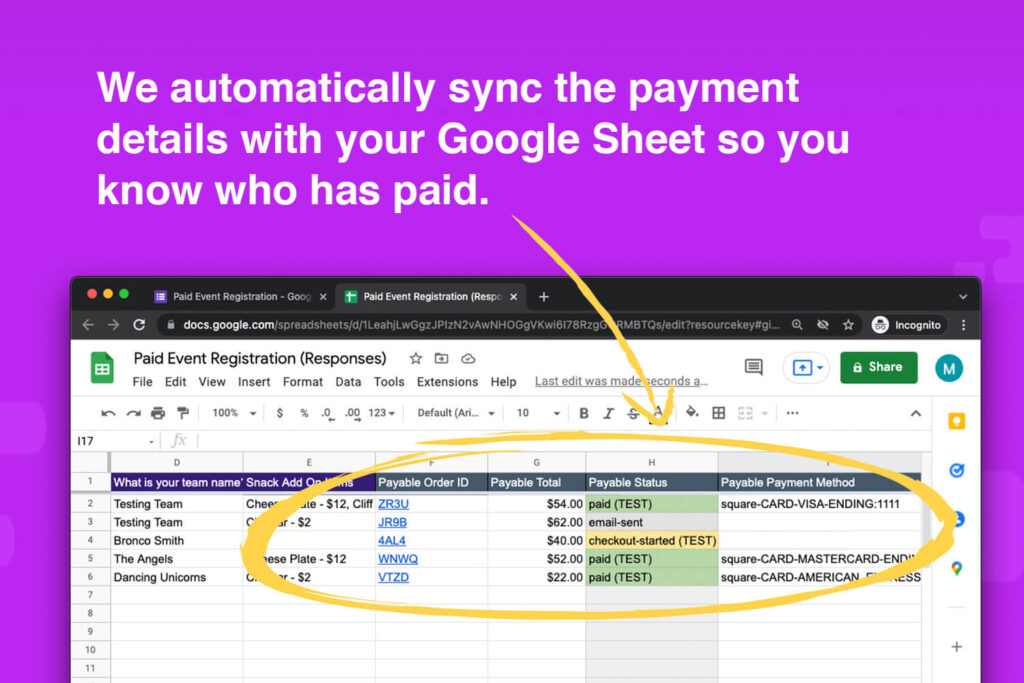Click the Name Box cell reference field

point(108,438)
